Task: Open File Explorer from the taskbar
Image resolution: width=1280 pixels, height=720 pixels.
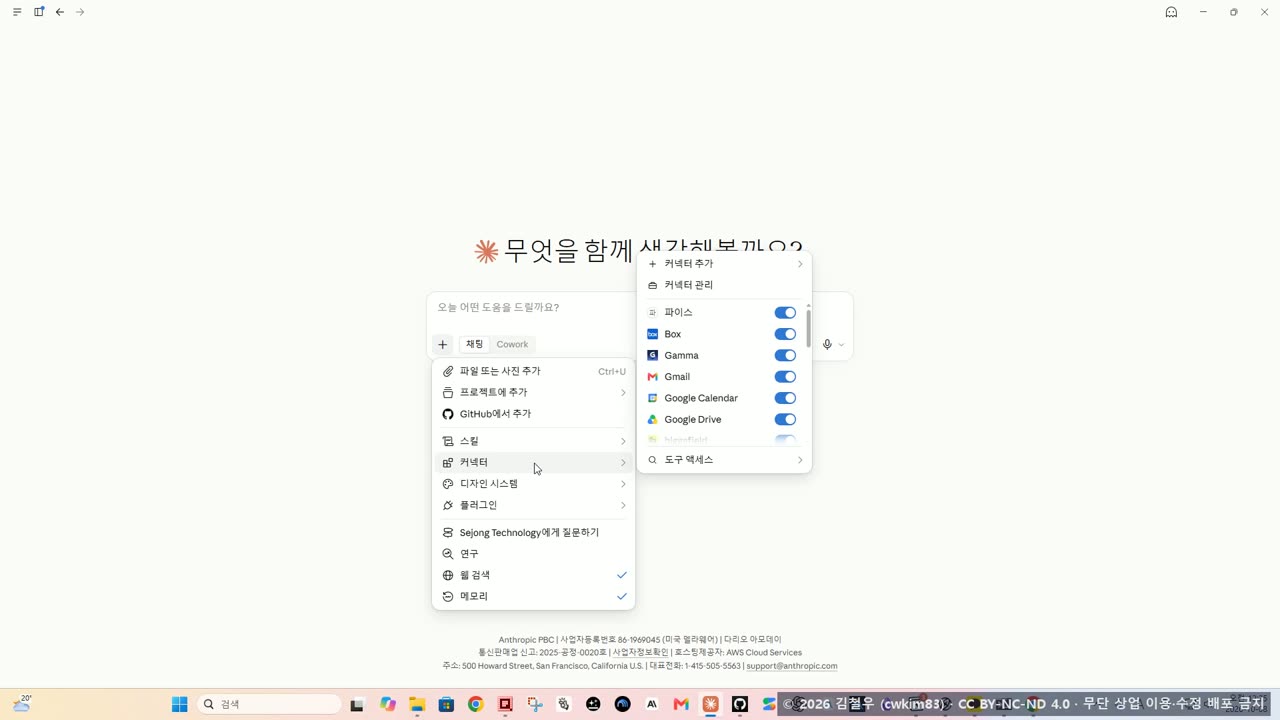Action: point(417,704)
